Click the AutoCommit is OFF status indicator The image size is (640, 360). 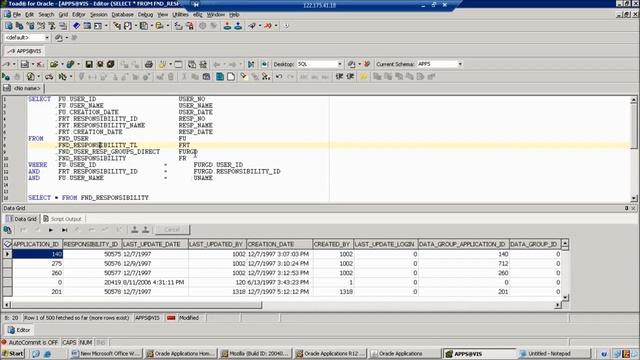point(30,342)
